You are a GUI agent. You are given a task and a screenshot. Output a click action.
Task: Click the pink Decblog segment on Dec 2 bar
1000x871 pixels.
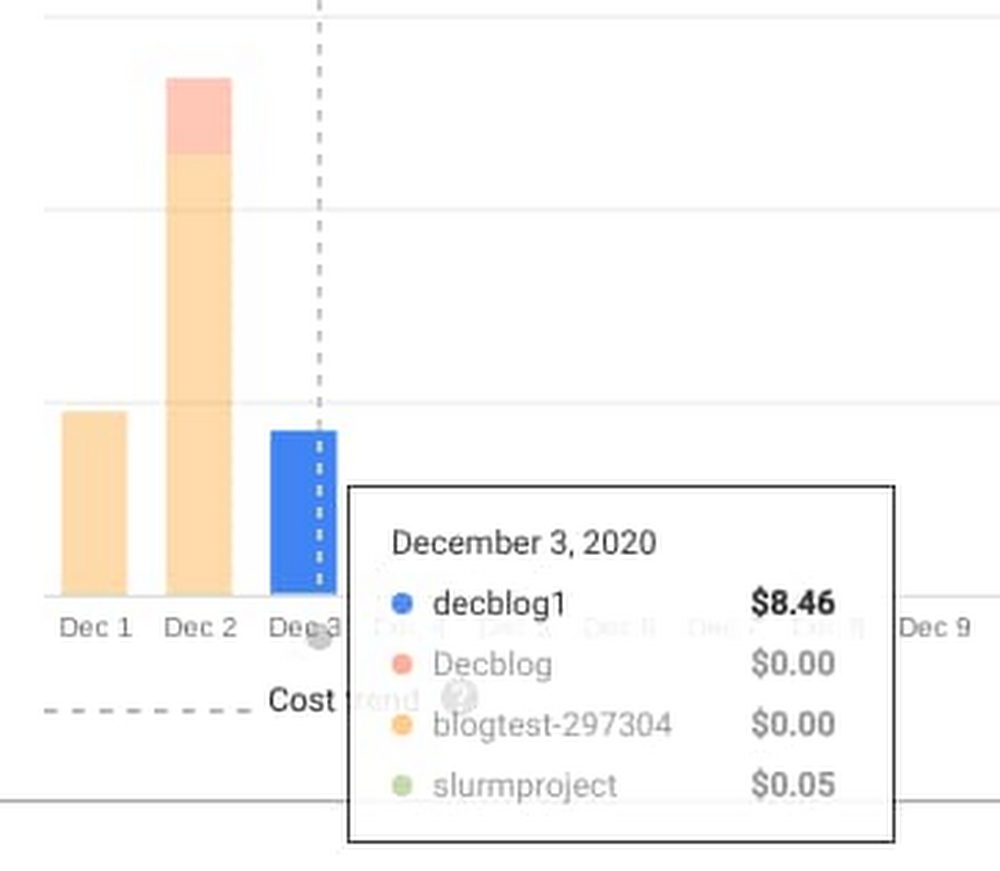(199, 116)
